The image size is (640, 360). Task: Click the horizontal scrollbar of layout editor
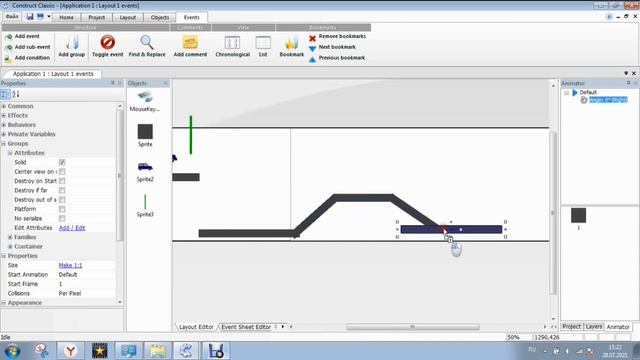pos(413,327)
